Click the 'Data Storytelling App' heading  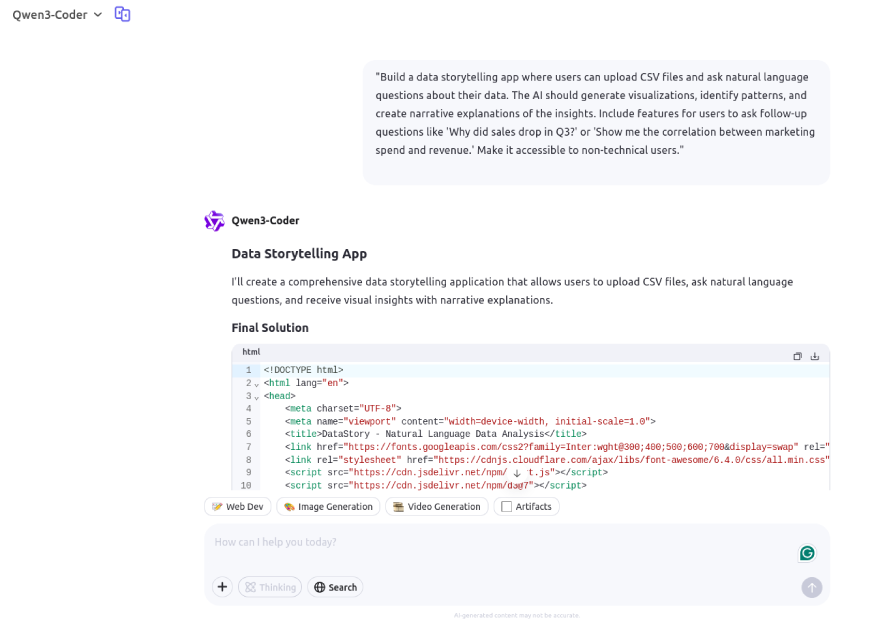pos(299,254)
